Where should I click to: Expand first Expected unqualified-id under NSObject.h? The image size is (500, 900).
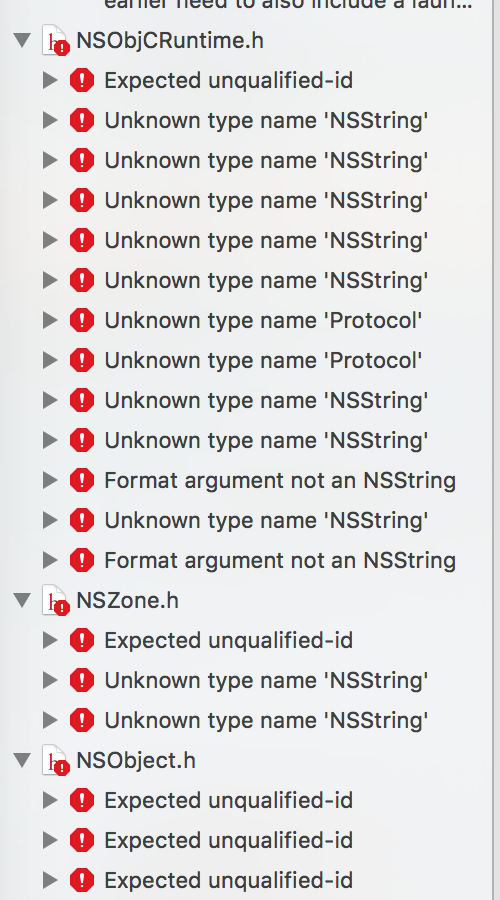click(50, 800)
